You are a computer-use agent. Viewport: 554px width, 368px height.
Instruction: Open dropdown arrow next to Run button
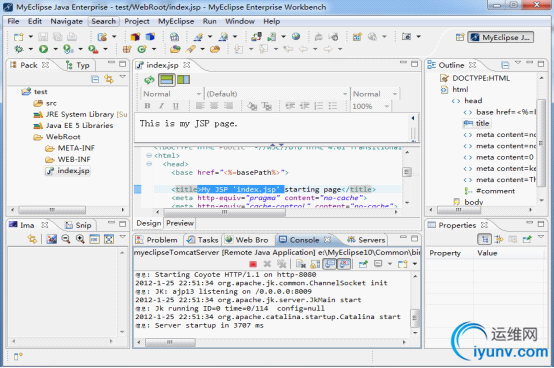(x=55, y=49)
